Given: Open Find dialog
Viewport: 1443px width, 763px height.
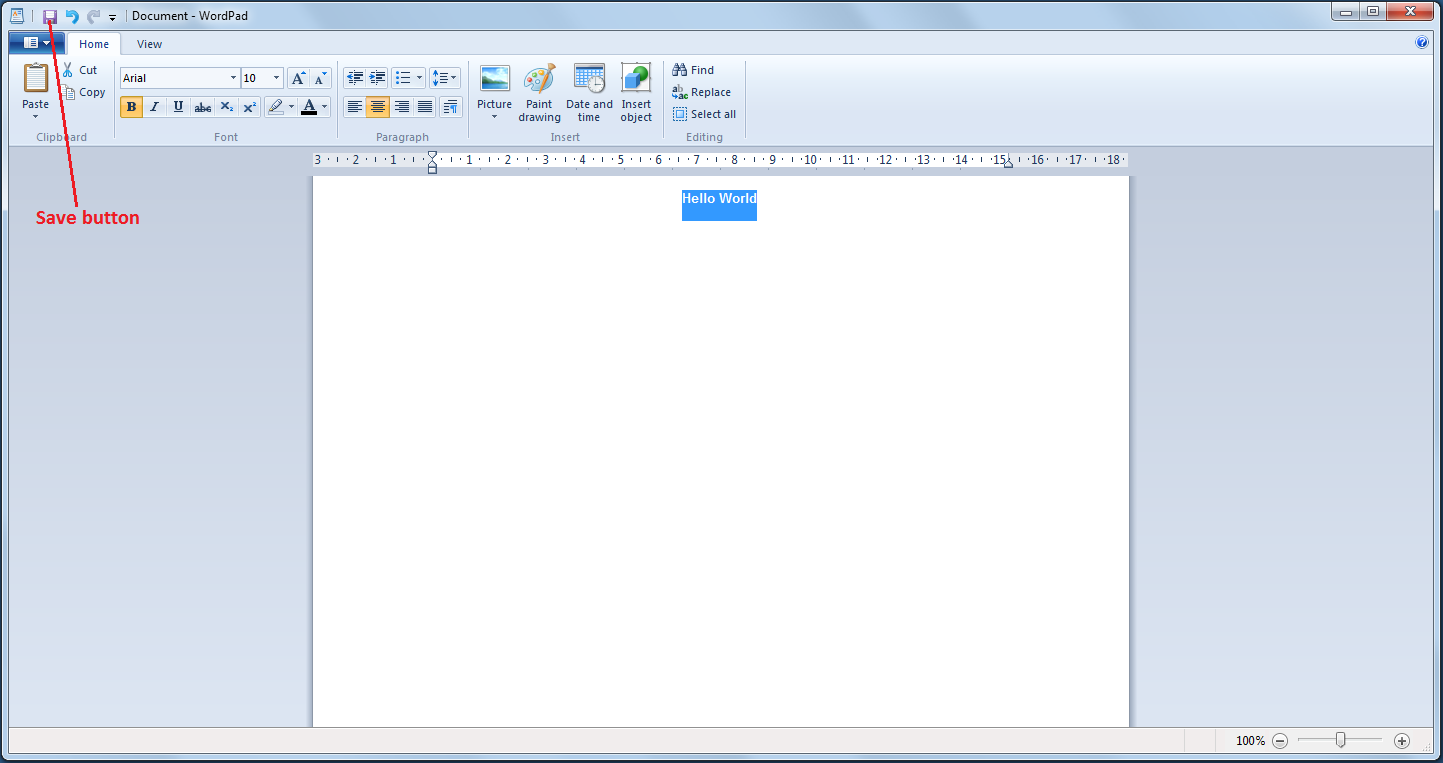Looking at the screenshot, I should [693, 70].
